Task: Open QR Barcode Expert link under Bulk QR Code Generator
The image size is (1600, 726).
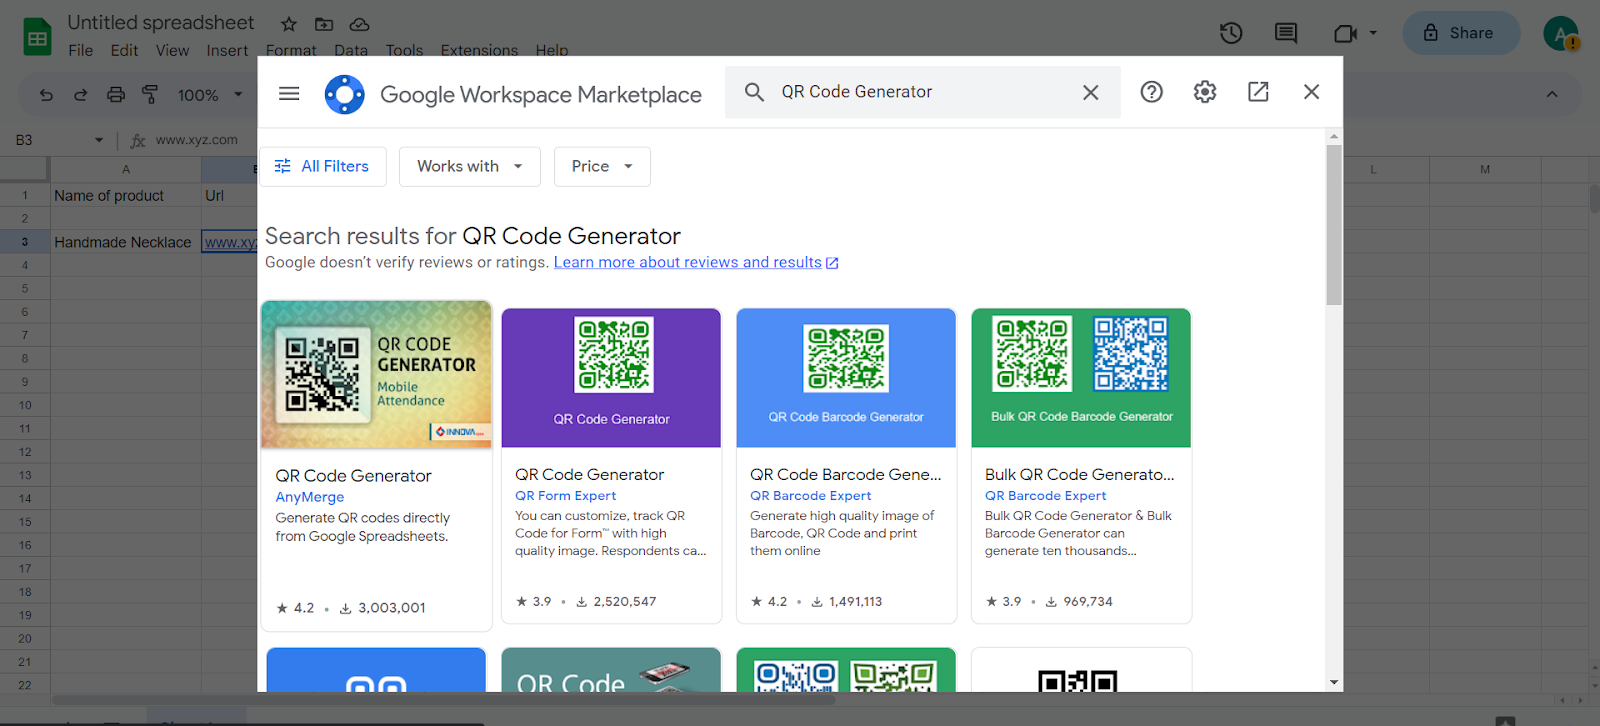Action: [x=1045, y=495]
